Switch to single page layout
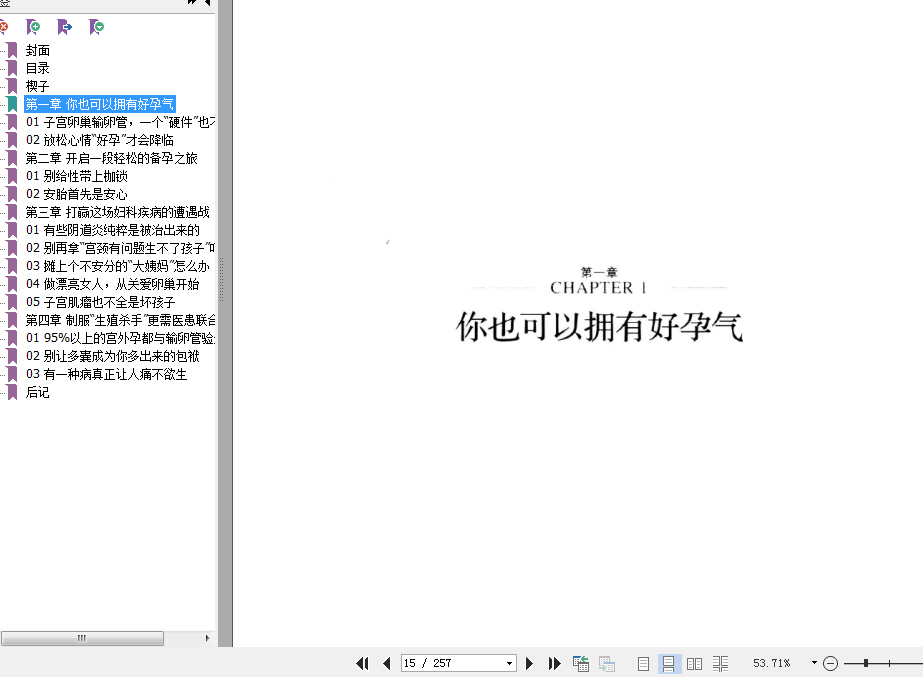The image size is (923, 677). pyautogui.click(x=643, y=663)
